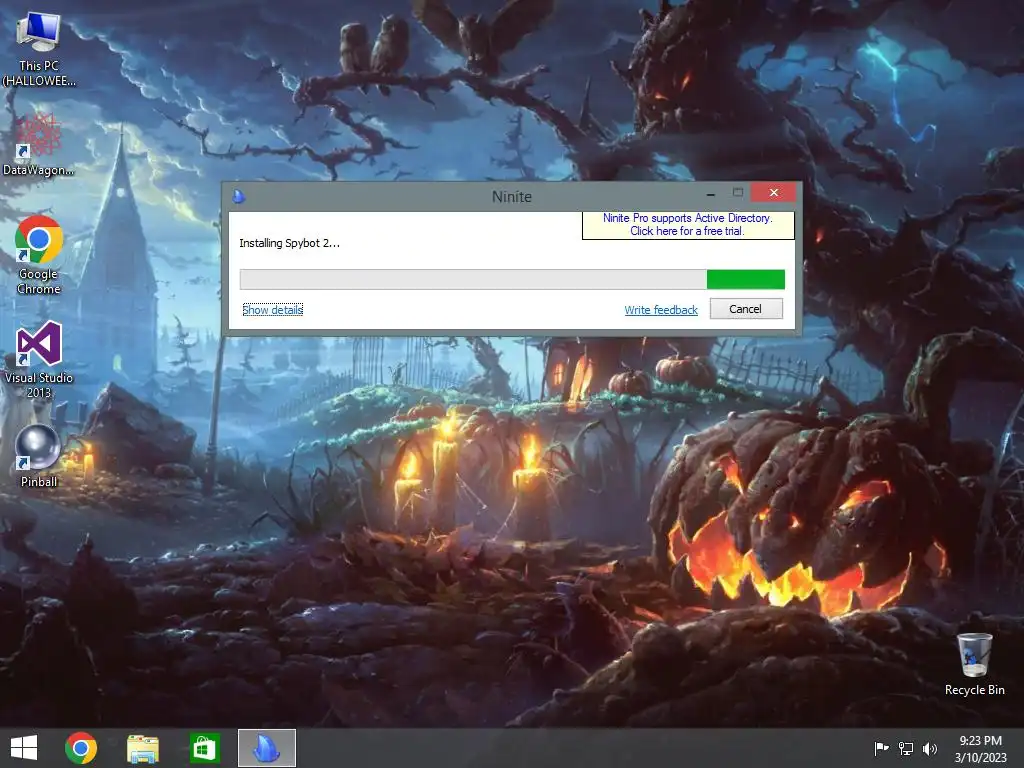Click the Ninite taskbar button
Screen dimensions: 1024x768
[266, 748]
